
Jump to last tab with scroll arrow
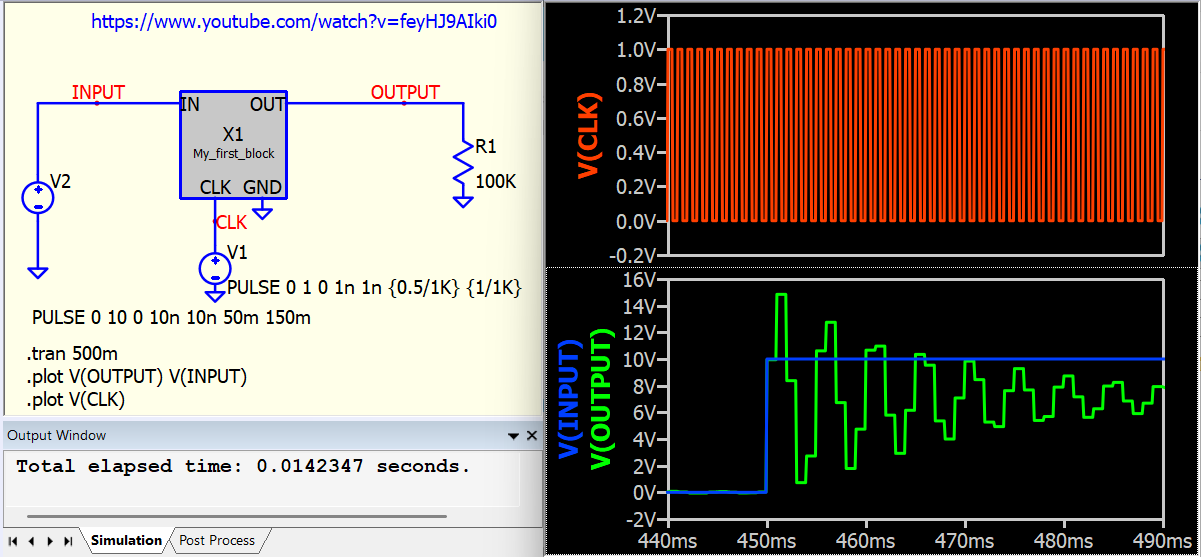[68, 541]
